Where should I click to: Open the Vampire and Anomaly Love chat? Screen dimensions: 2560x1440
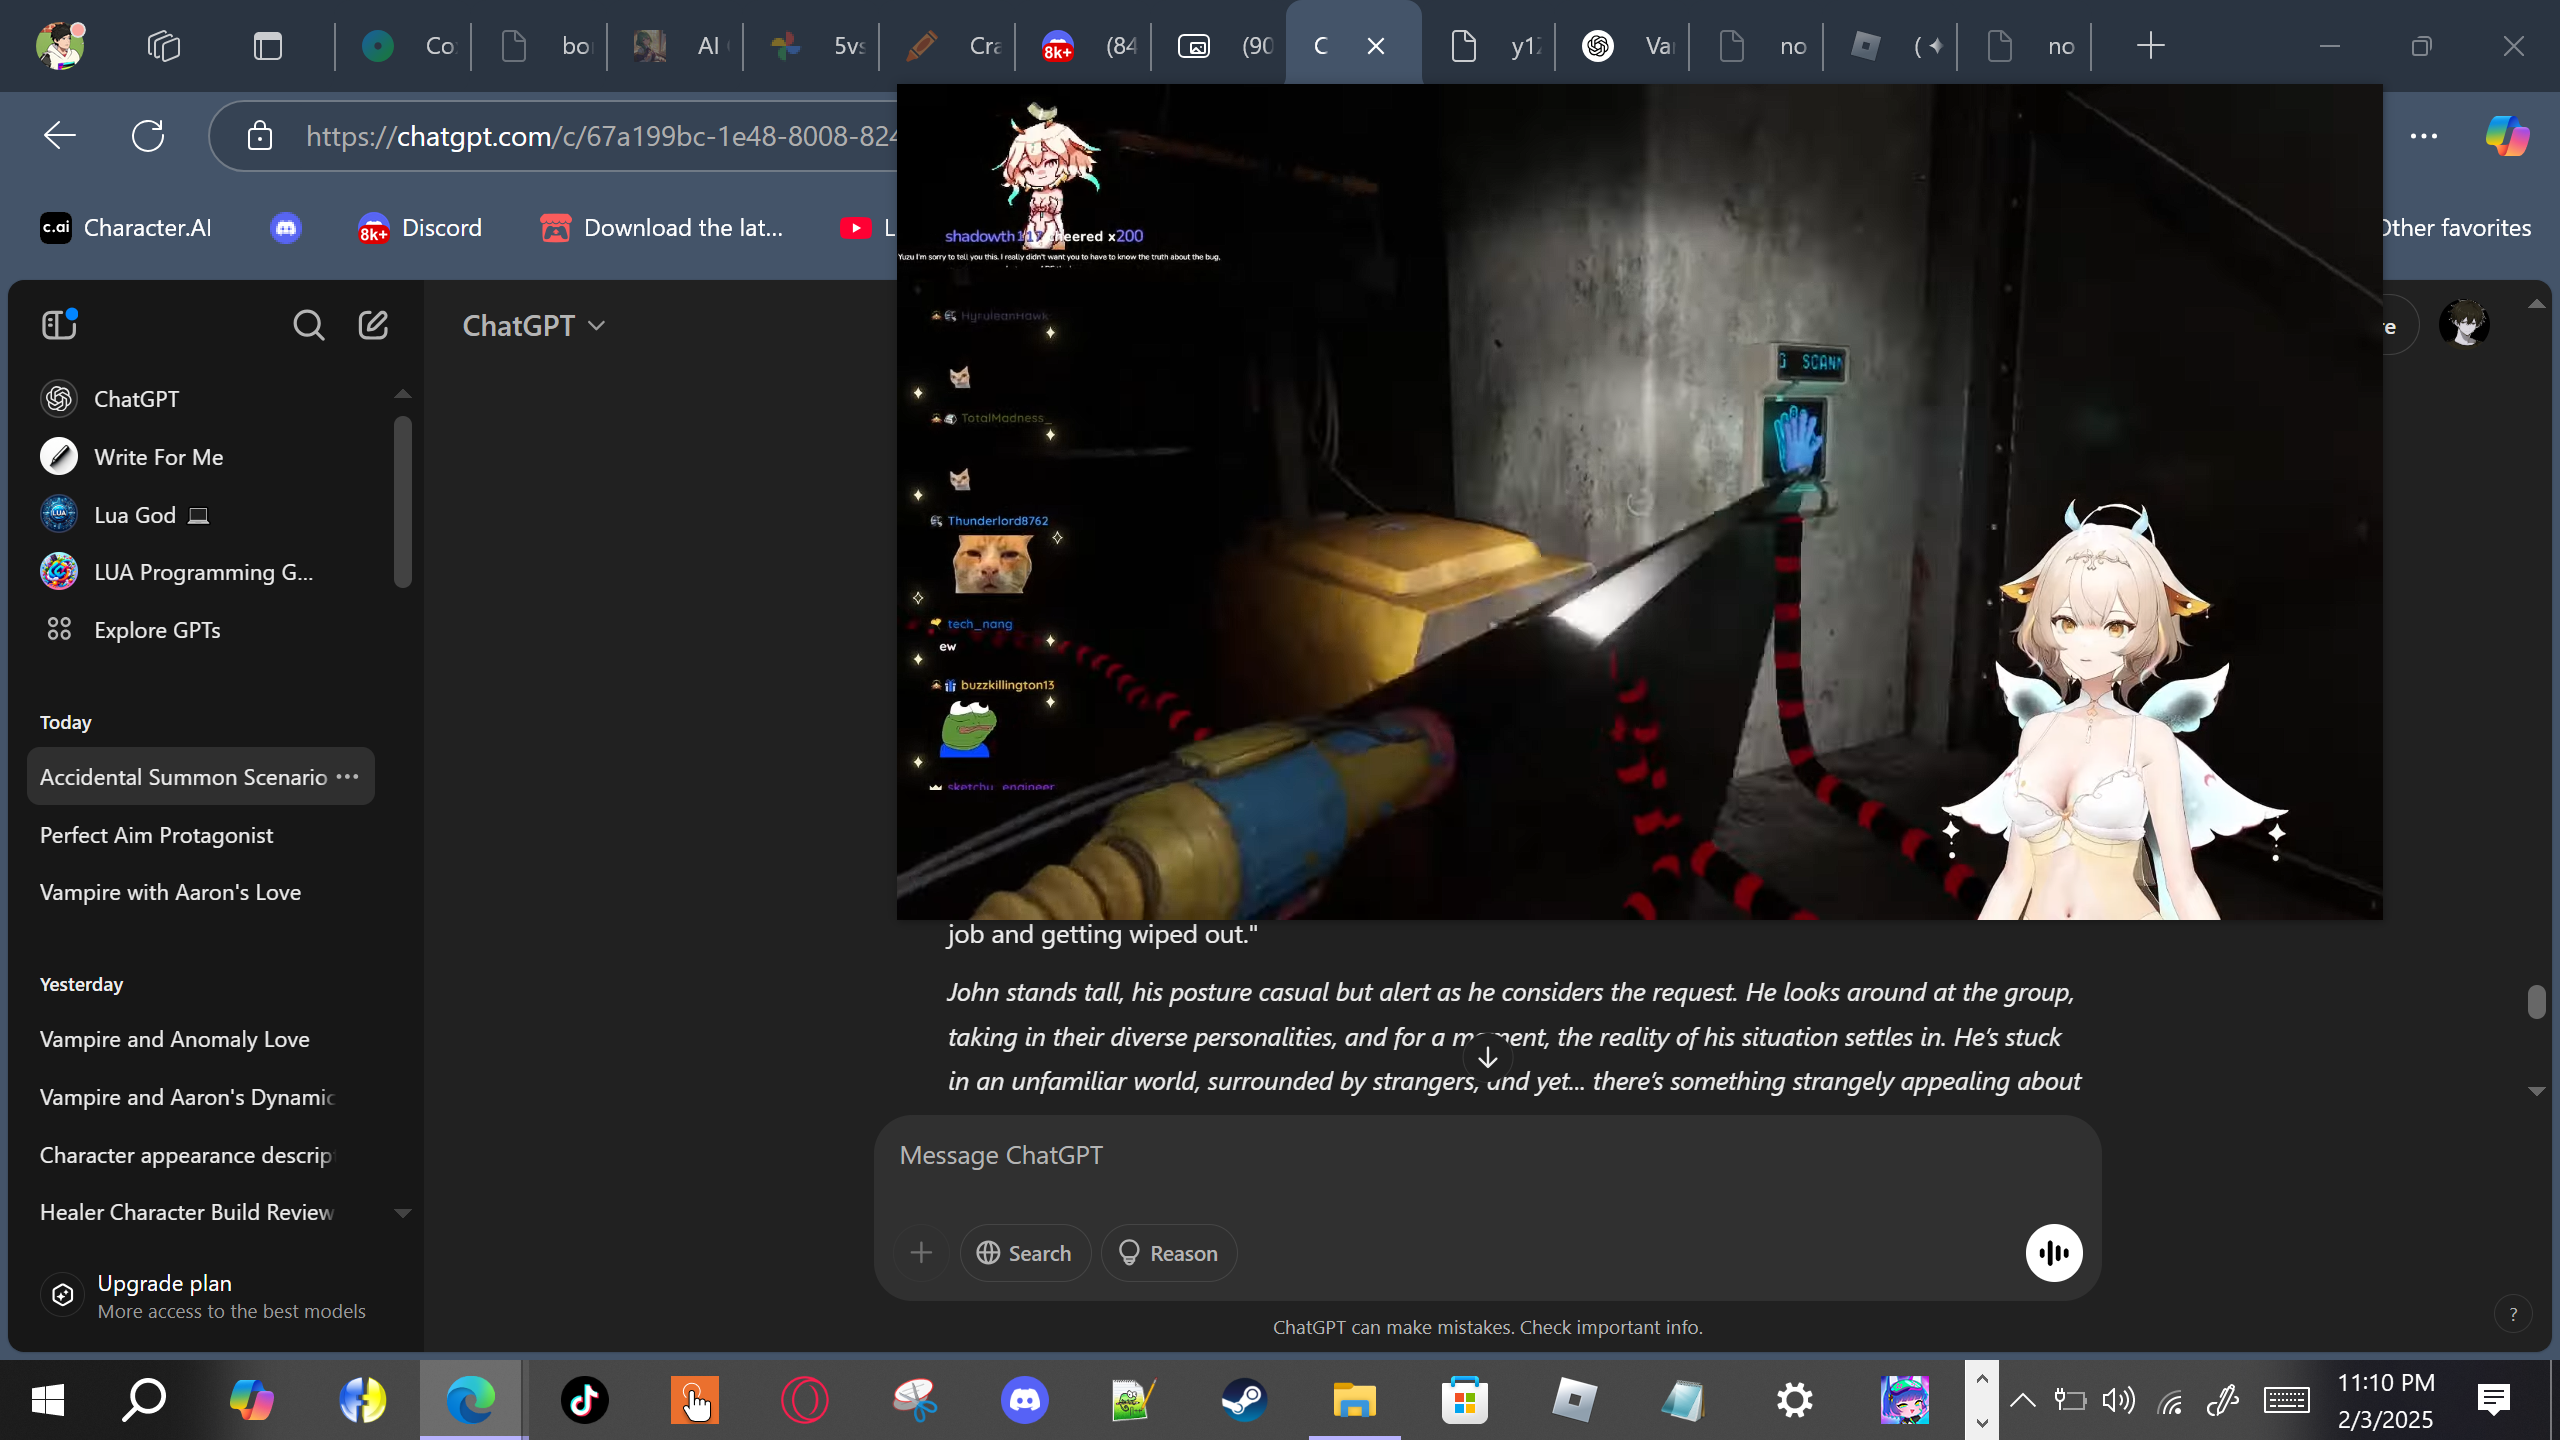[x=200, y=1039]
